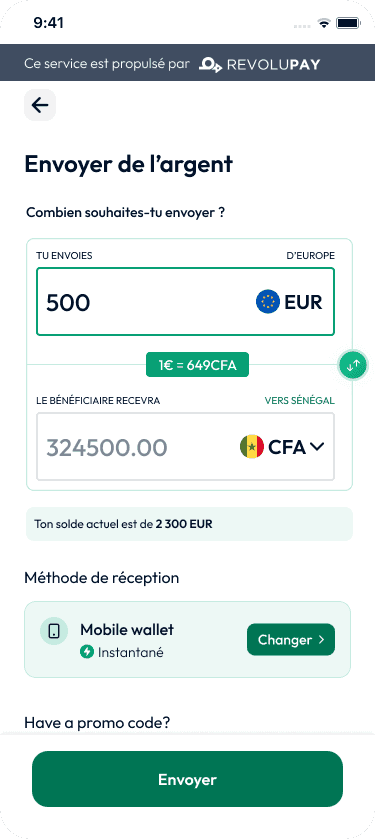Tap the battery indicator in the status bar
Image resolution: width=375 pixels, height=839 pixels.
point(348,23)
